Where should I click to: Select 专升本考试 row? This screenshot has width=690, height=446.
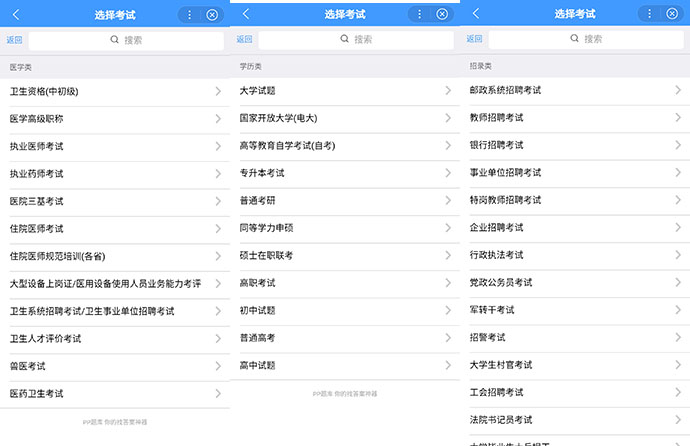tap(345, 173)
